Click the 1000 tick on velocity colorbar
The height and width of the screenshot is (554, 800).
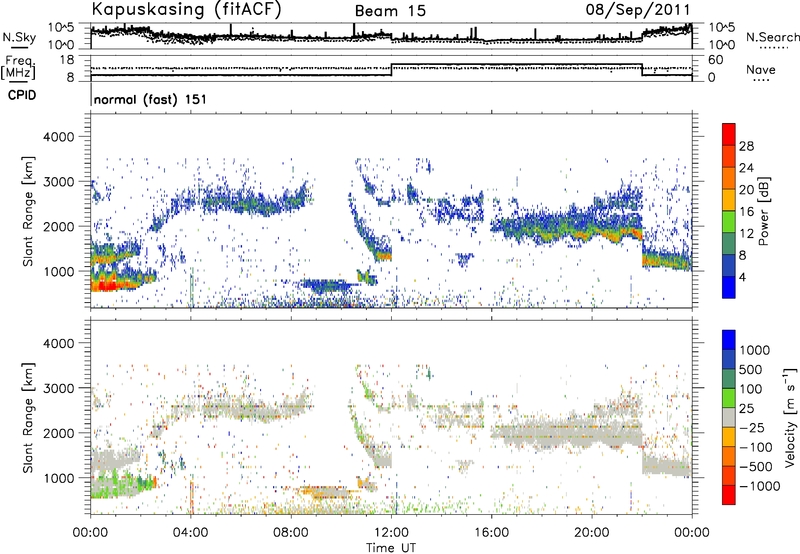click(755, 350)
